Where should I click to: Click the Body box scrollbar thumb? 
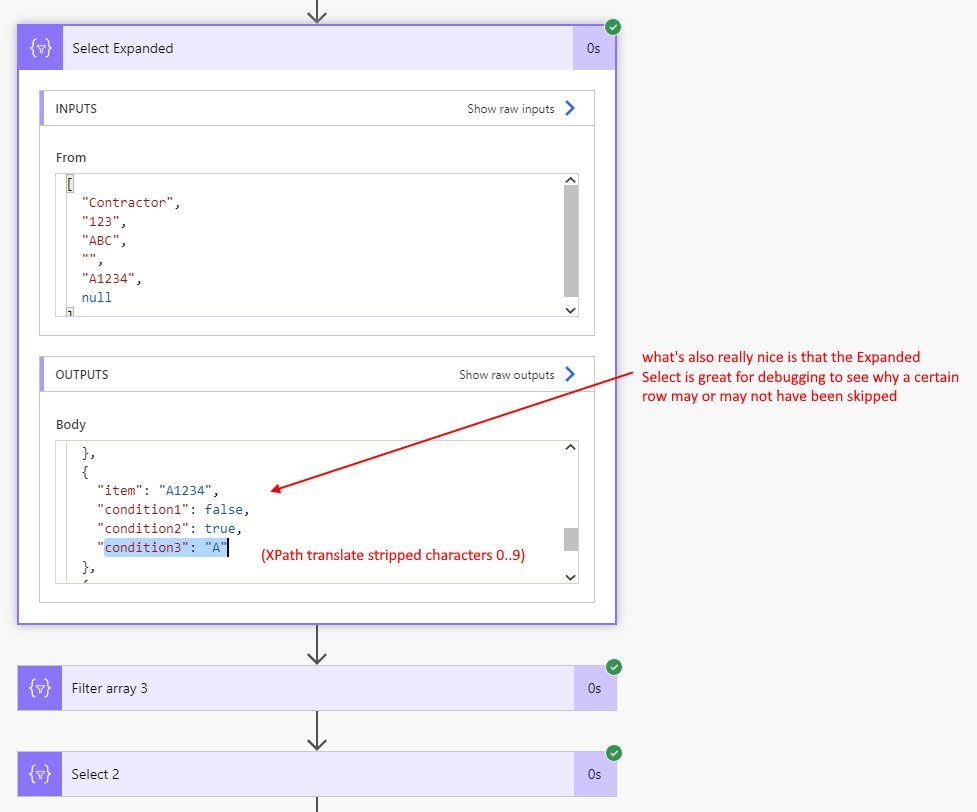pyautogui.click(x=571, y=540)
